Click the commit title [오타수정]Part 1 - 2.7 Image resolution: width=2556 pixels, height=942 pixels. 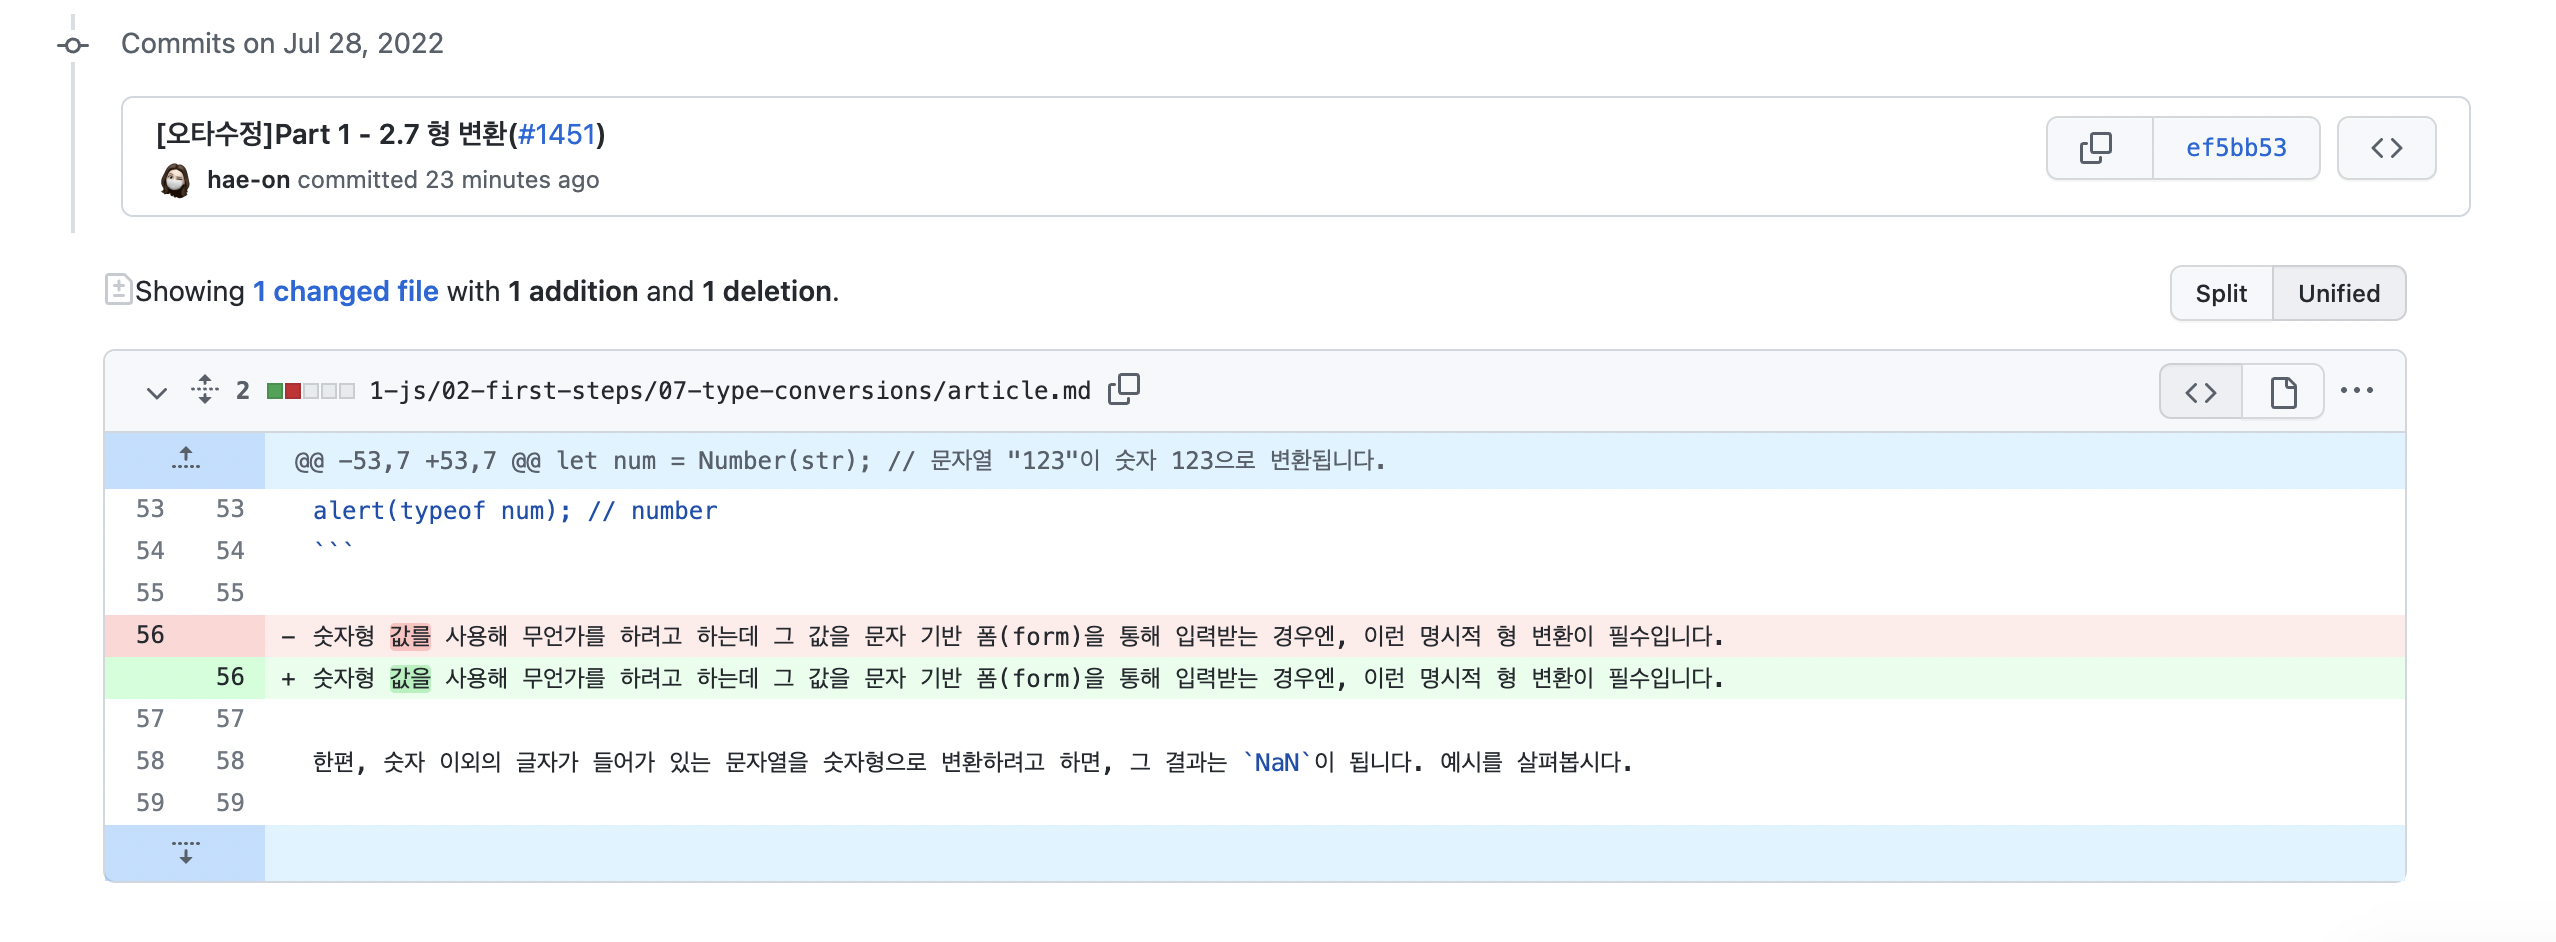click(x=336, y=134)
